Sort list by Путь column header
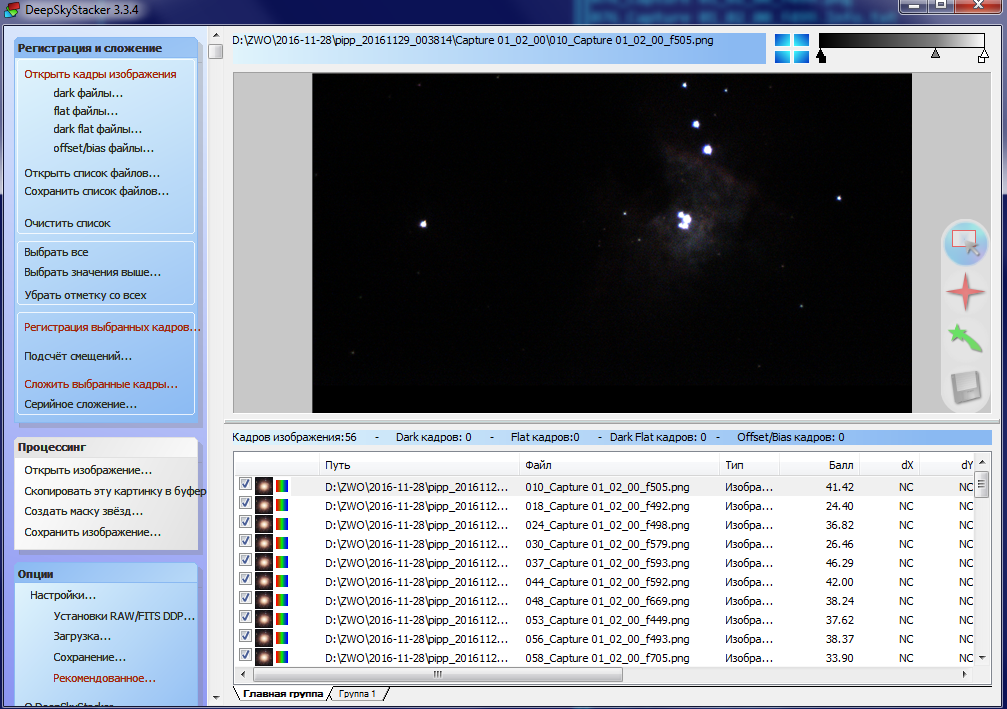The height and width of the screenshot is (709, 1007). pos(419,465)
